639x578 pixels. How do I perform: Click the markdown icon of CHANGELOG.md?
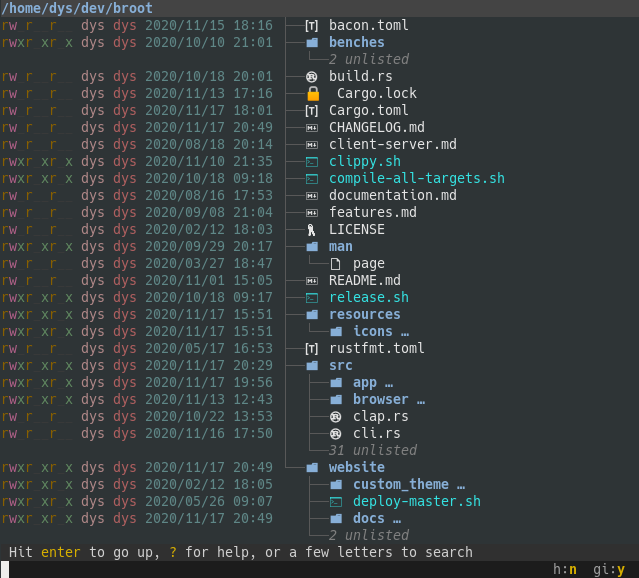[312, 128]
